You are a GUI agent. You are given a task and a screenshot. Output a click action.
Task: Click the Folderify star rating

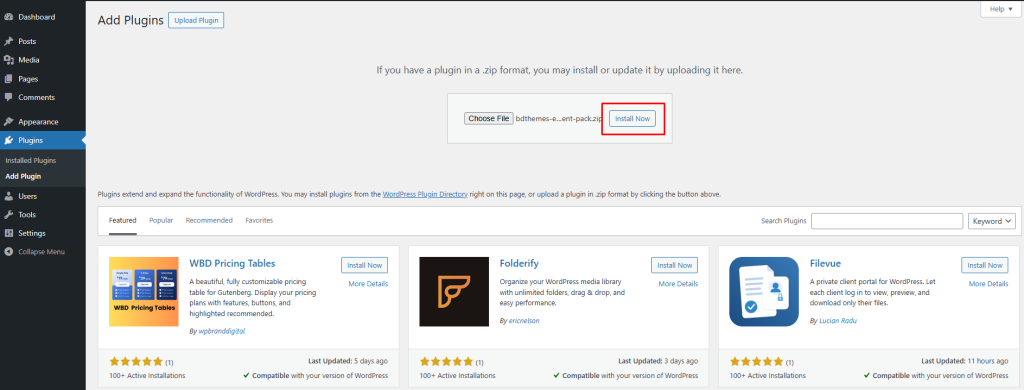[x=446, y=361]
